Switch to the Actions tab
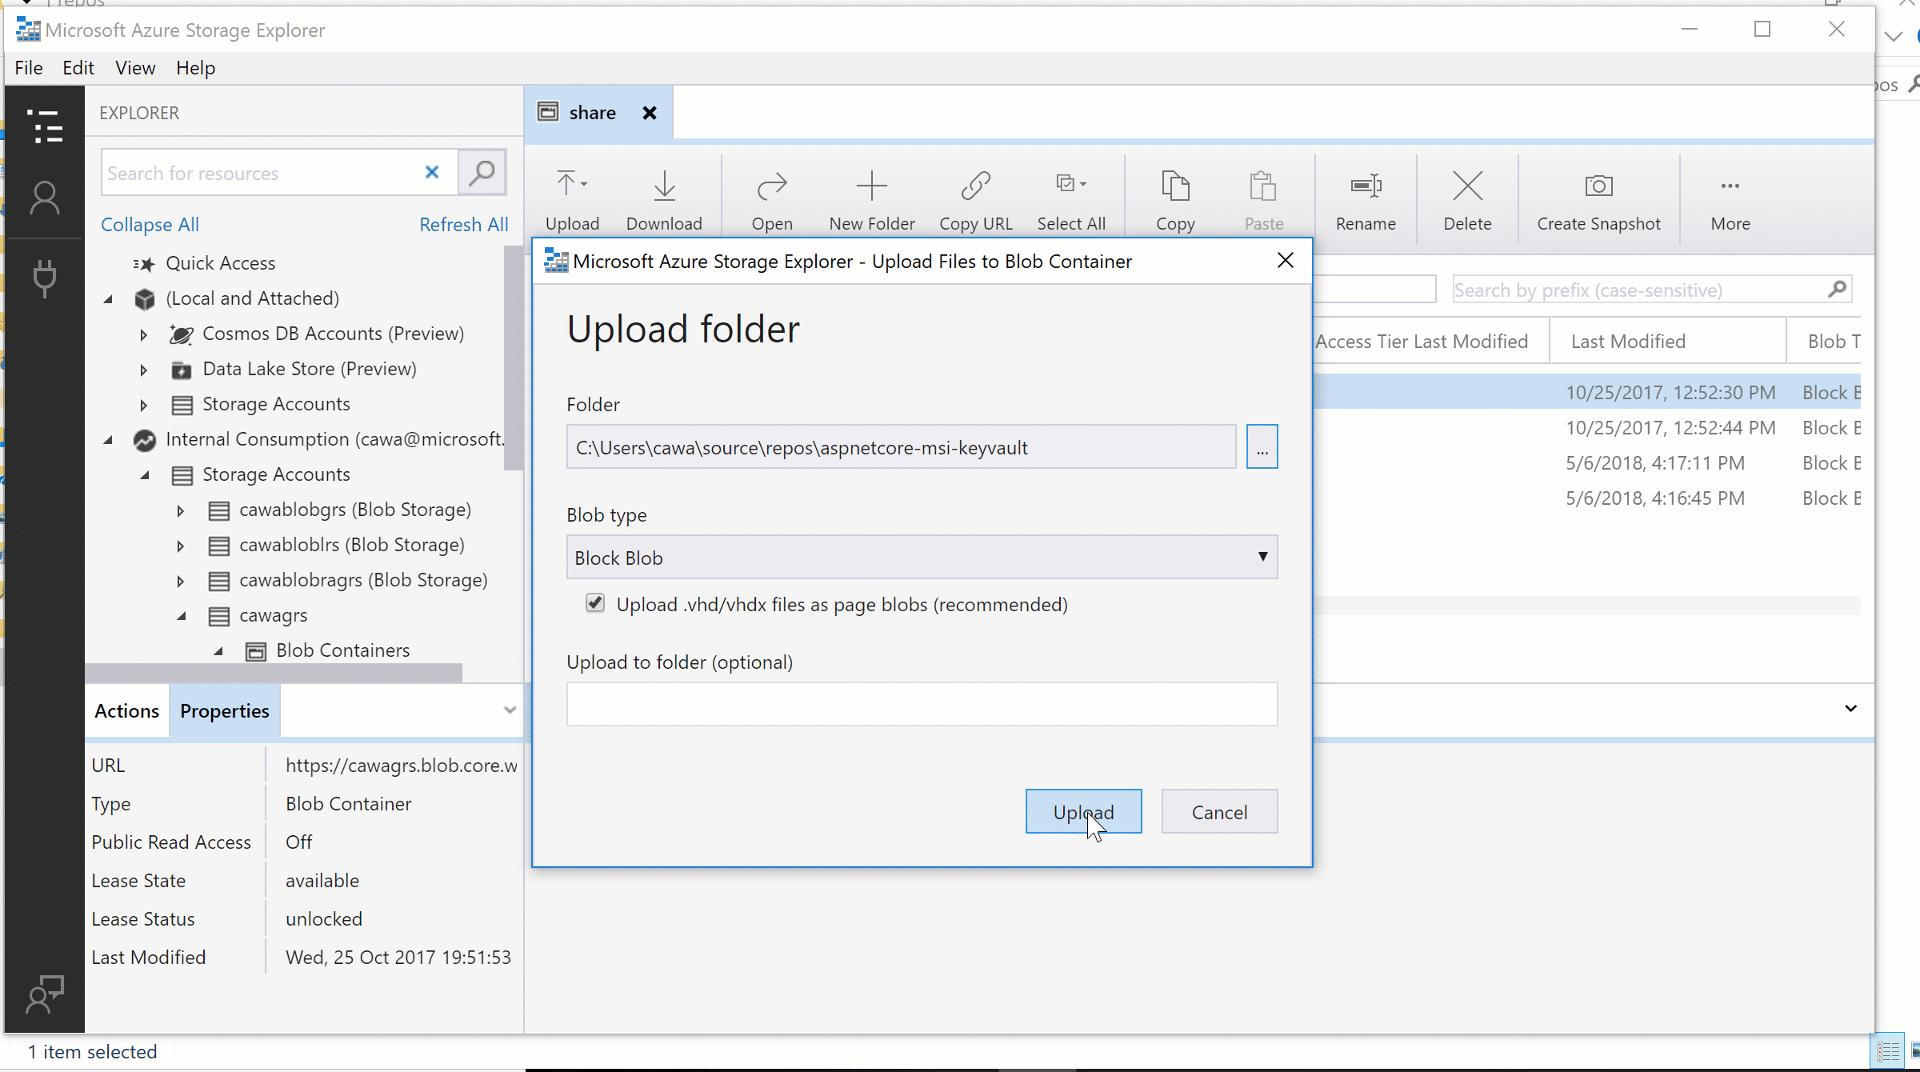1920x1072 pixels. pos(127,711)
